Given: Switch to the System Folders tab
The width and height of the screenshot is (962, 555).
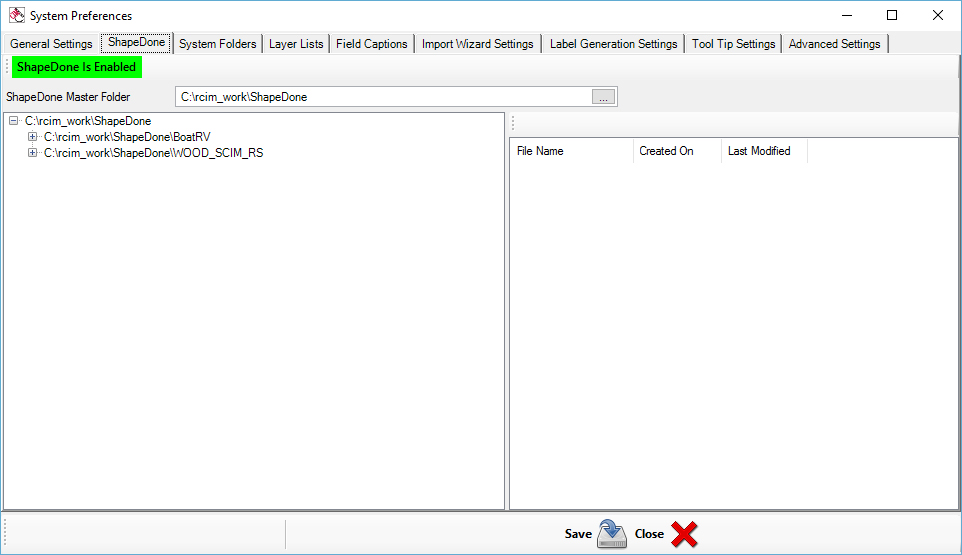Looking at the screenshot, I should 217,44.
